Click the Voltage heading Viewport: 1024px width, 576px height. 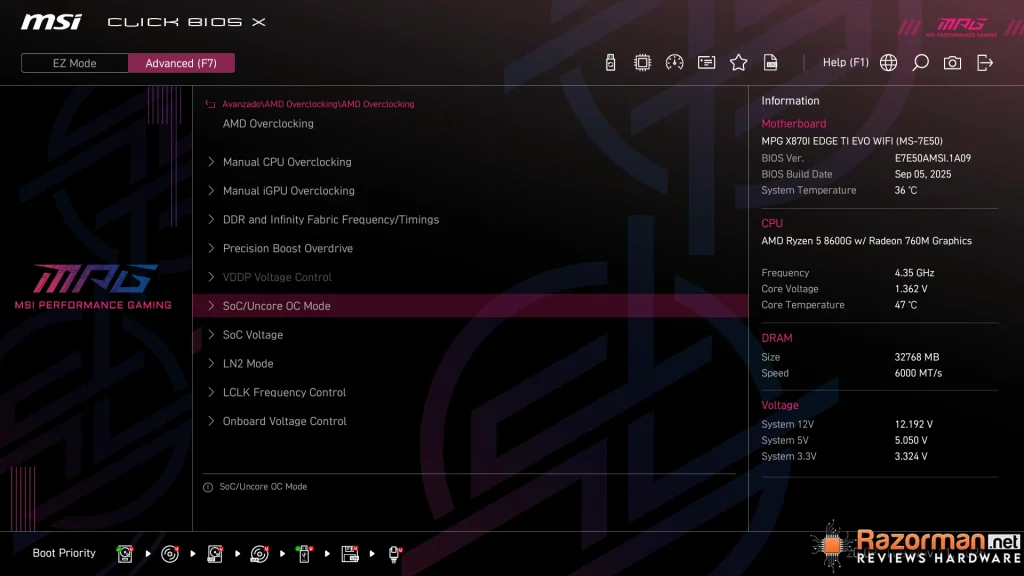point(780,406)
